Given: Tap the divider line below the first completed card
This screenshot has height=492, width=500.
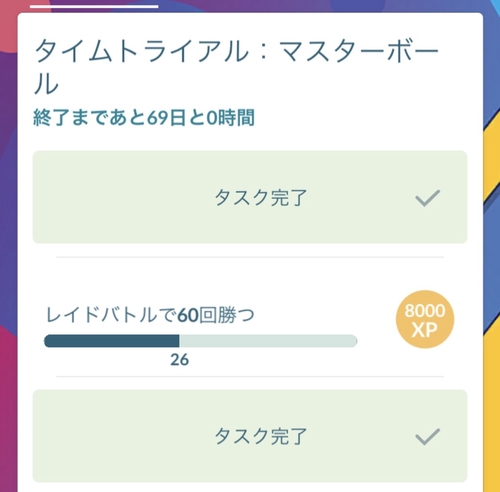Looking at the screenshot, I should click(x=250, y=257).
